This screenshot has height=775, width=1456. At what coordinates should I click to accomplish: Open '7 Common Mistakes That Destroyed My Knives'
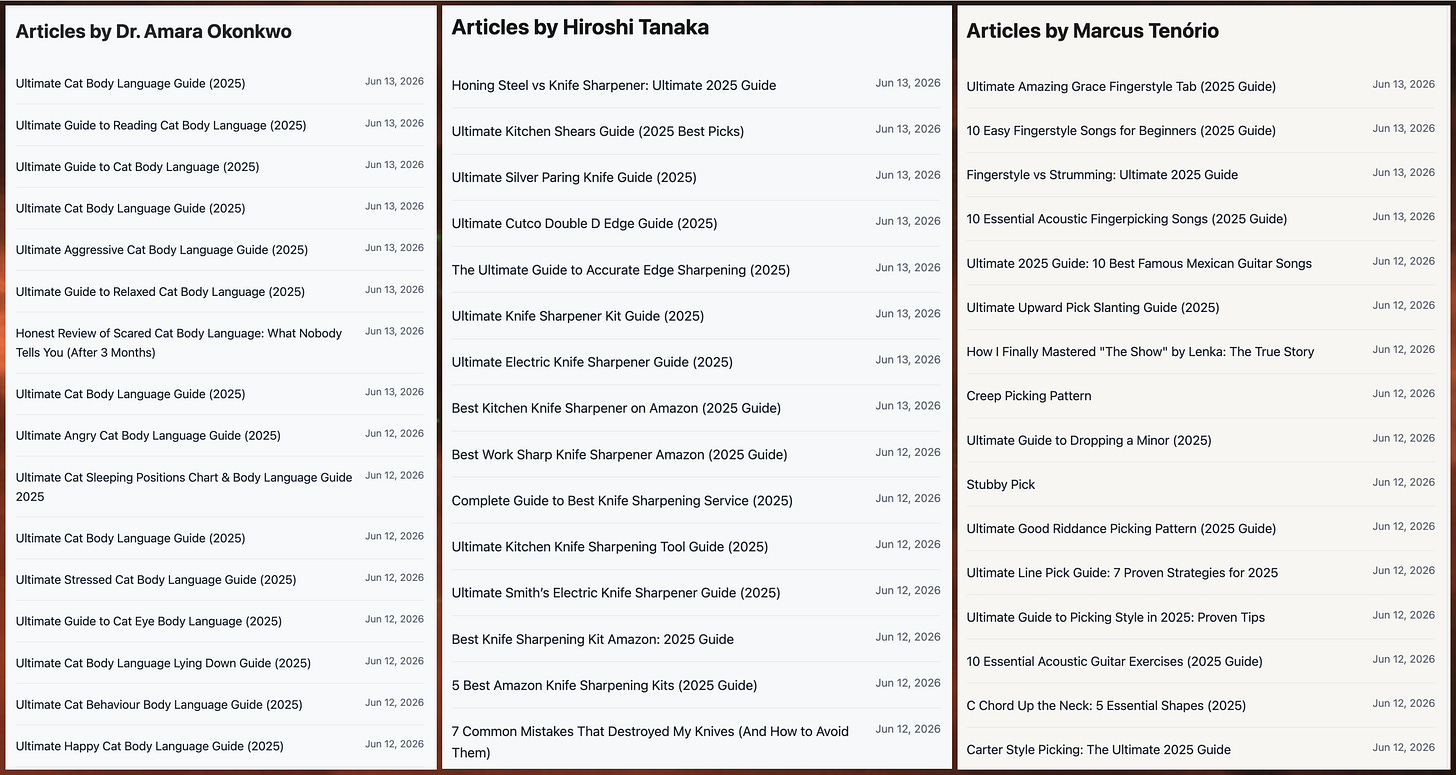(651, 742)
